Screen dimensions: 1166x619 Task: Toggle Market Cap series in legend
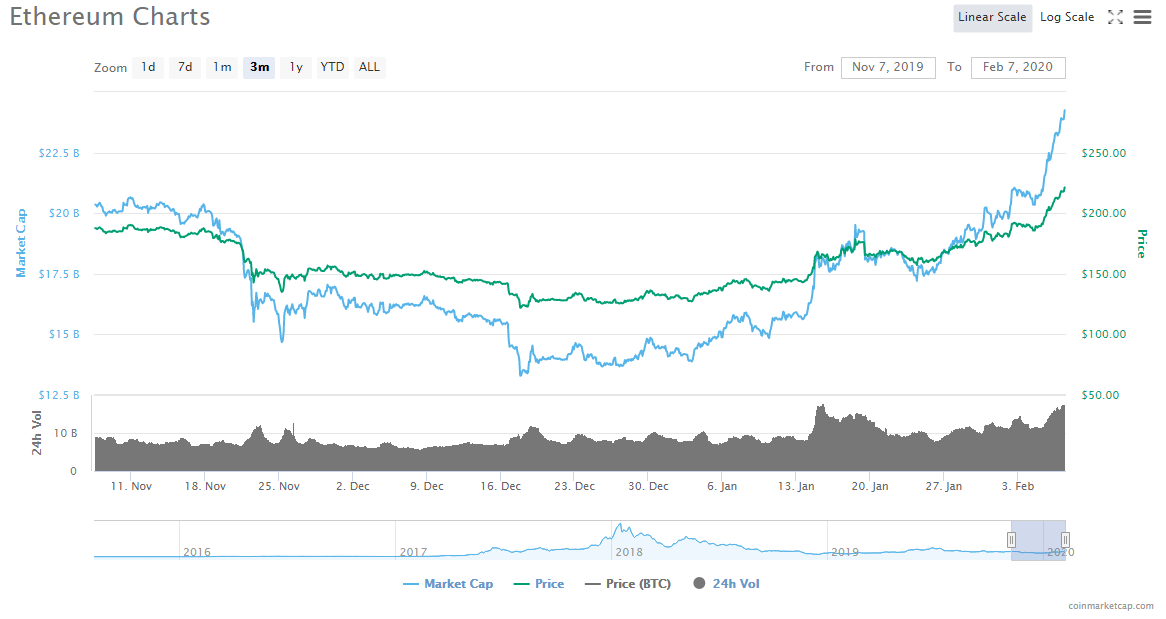(x=448, y=584)
